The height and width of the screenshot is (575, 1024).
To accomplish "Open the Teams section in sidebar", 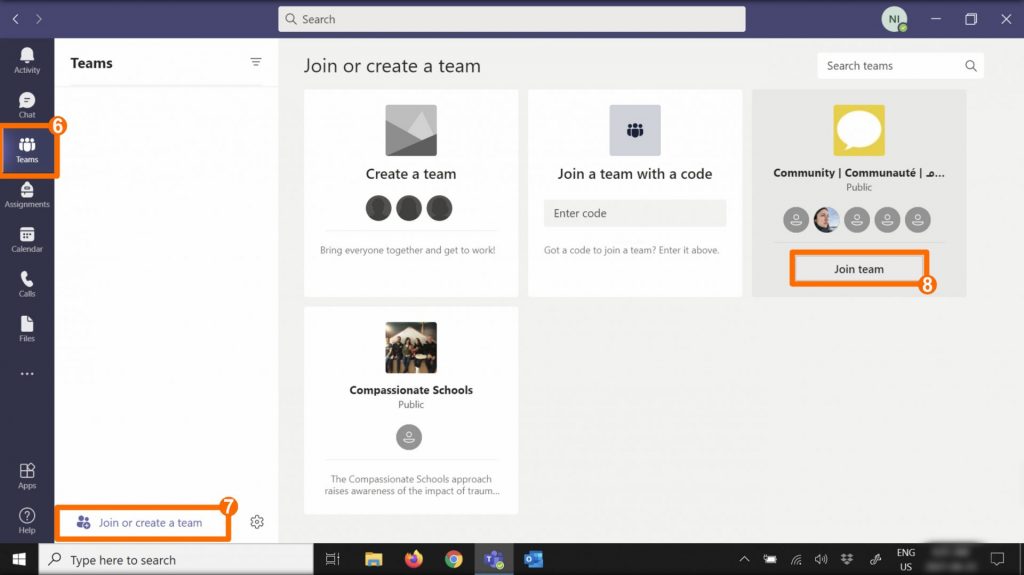I will pyautogui.click(x=27, y=150).
